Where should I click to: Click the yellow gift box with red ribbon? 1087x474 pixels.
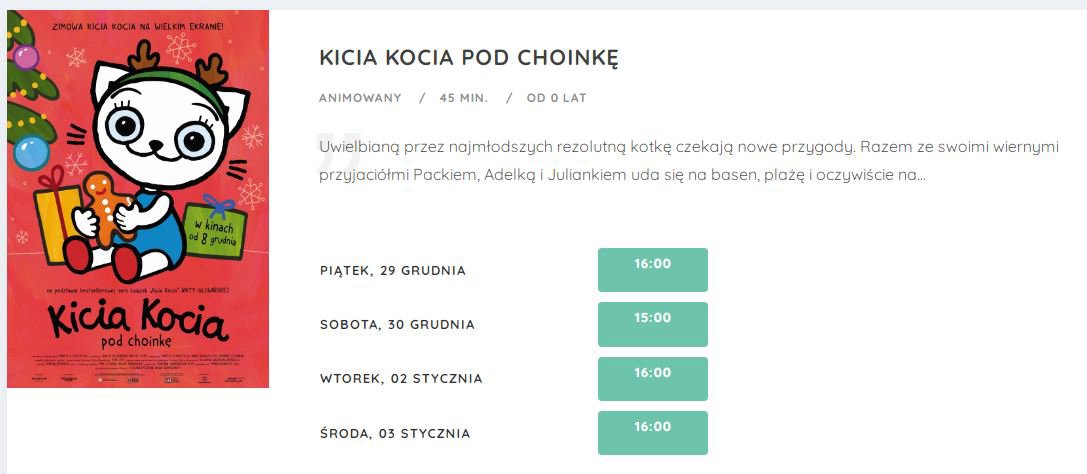point(57,218)
